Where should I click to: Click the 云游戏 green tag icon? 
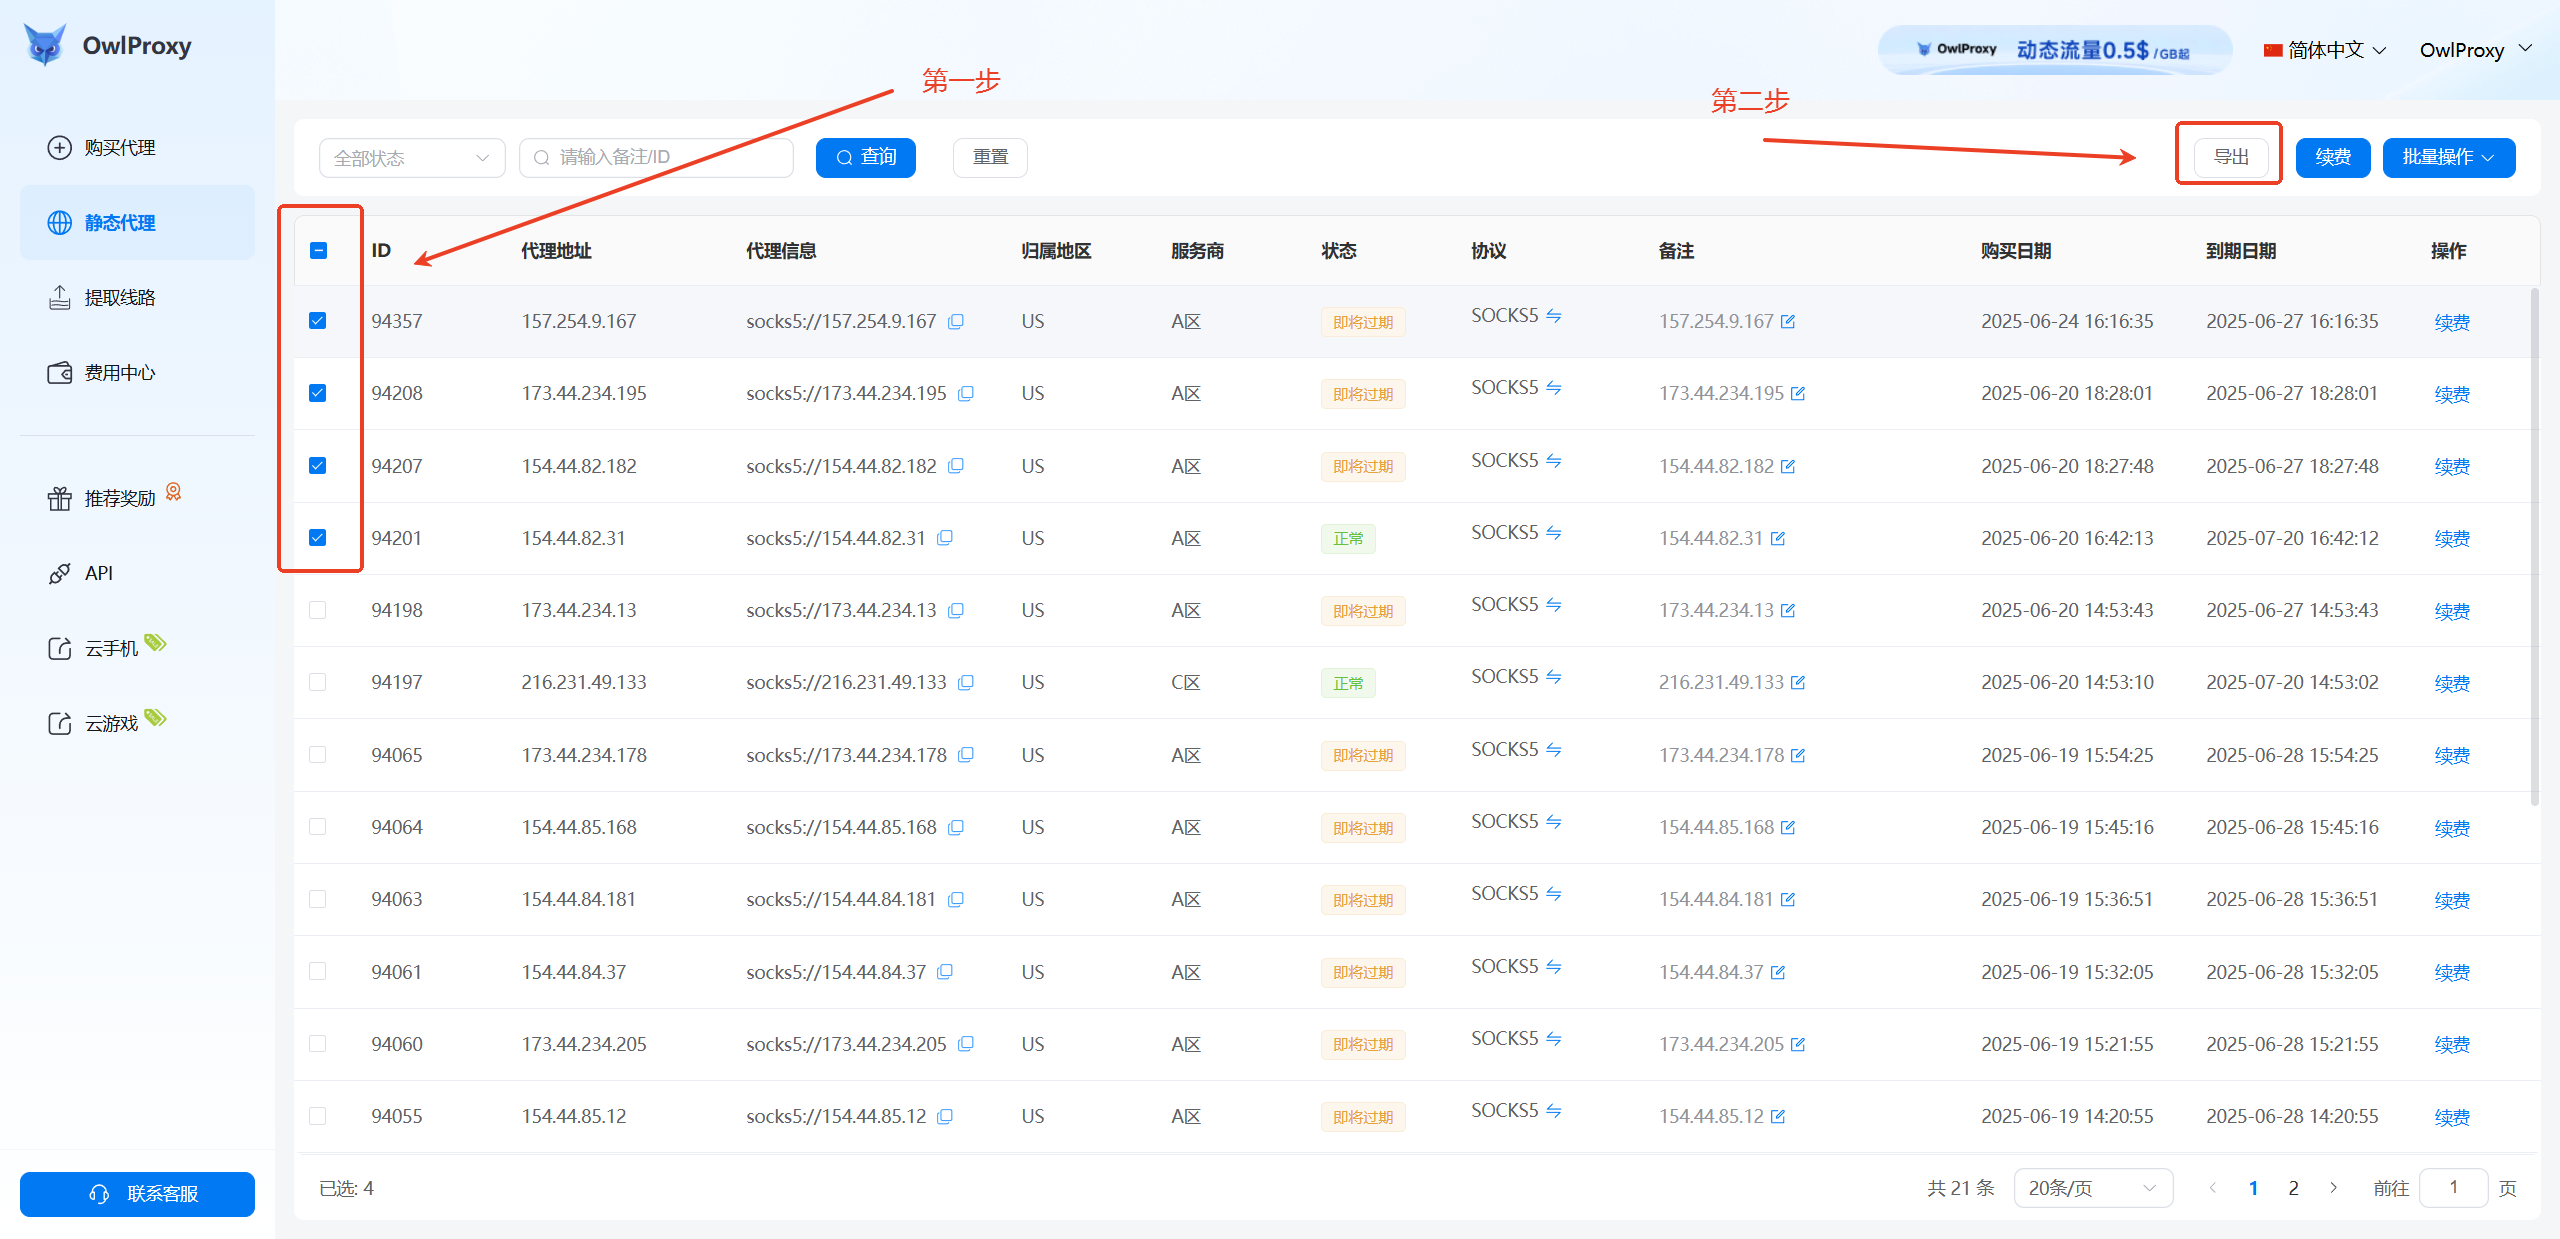pyautogui.click(x=155, y=717)
